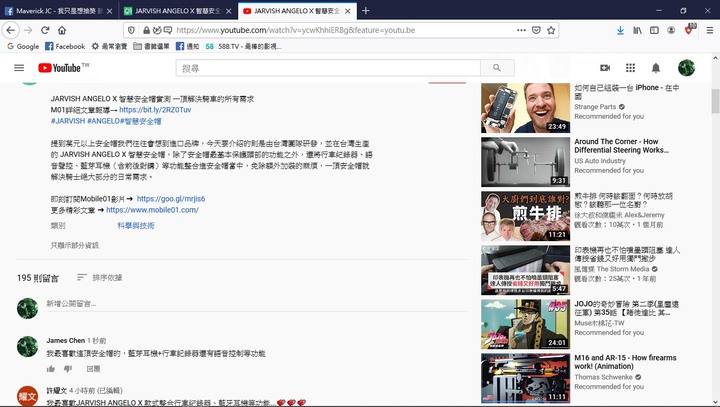Image resolution: width=720 pixels, height=407 pixels.
Task: Open the YouTube apps grid
Action: (x=630, y=68)
